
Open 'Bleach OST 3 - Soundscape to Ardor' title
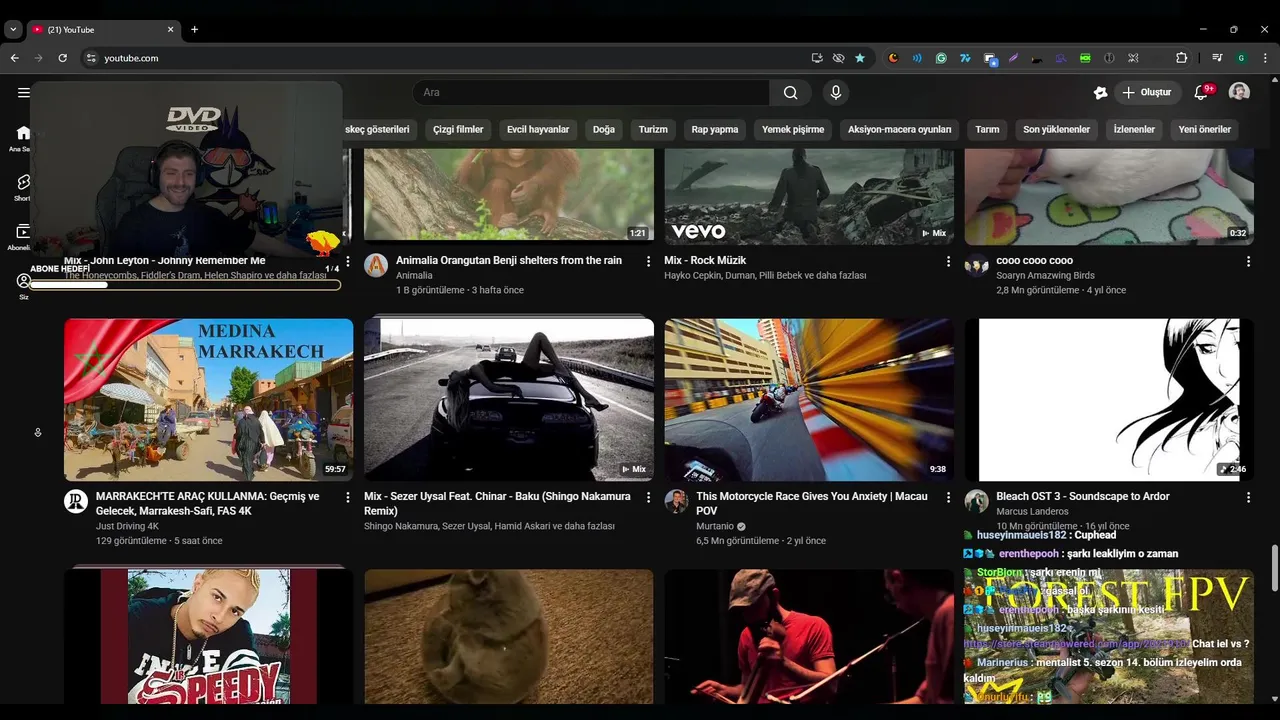pyautogui.click(x=1083, y=496)
